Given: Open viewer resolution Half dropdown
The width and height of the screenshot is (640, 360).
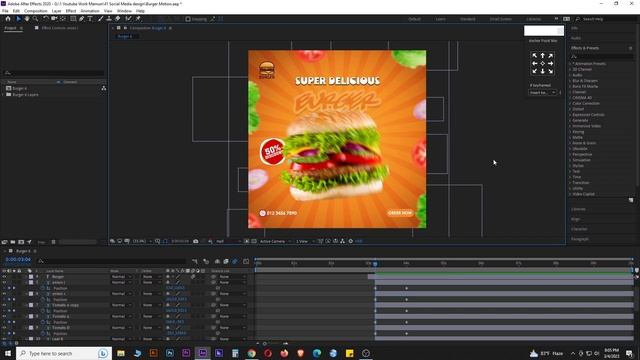Looking at the screenshot, I should tap(228, 241).
